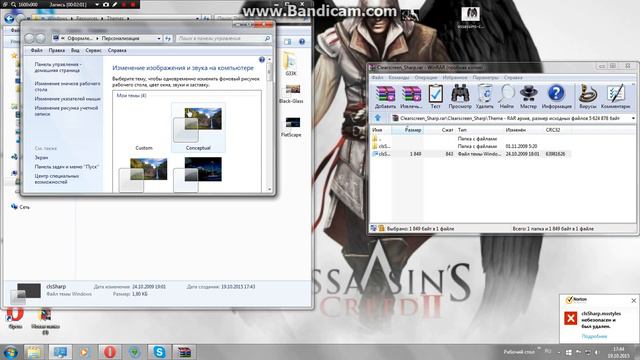
Task: Open Справка menu in Personalization window
Action: 117,50
